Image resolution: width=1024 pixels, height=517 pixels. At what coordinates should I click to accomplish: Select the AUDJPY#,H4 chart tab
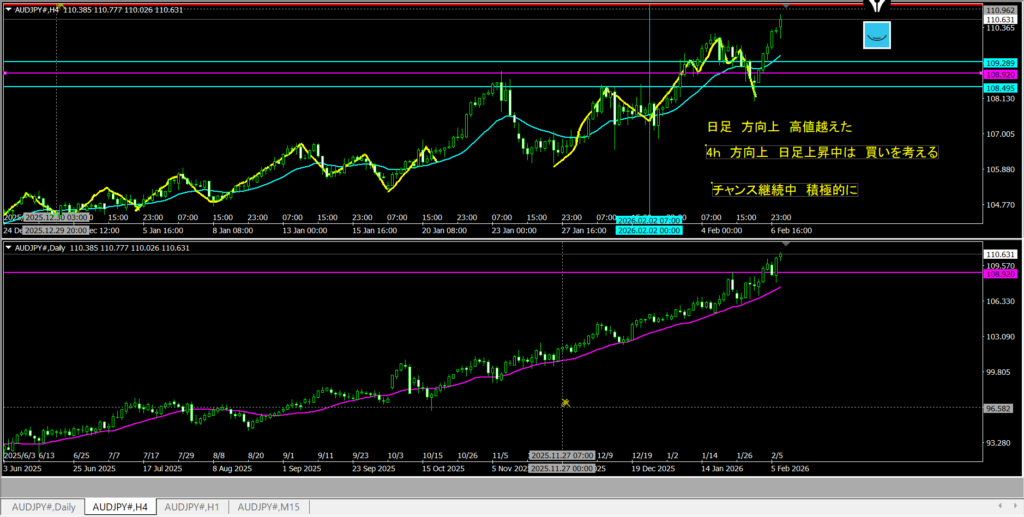tap(119, 507)
